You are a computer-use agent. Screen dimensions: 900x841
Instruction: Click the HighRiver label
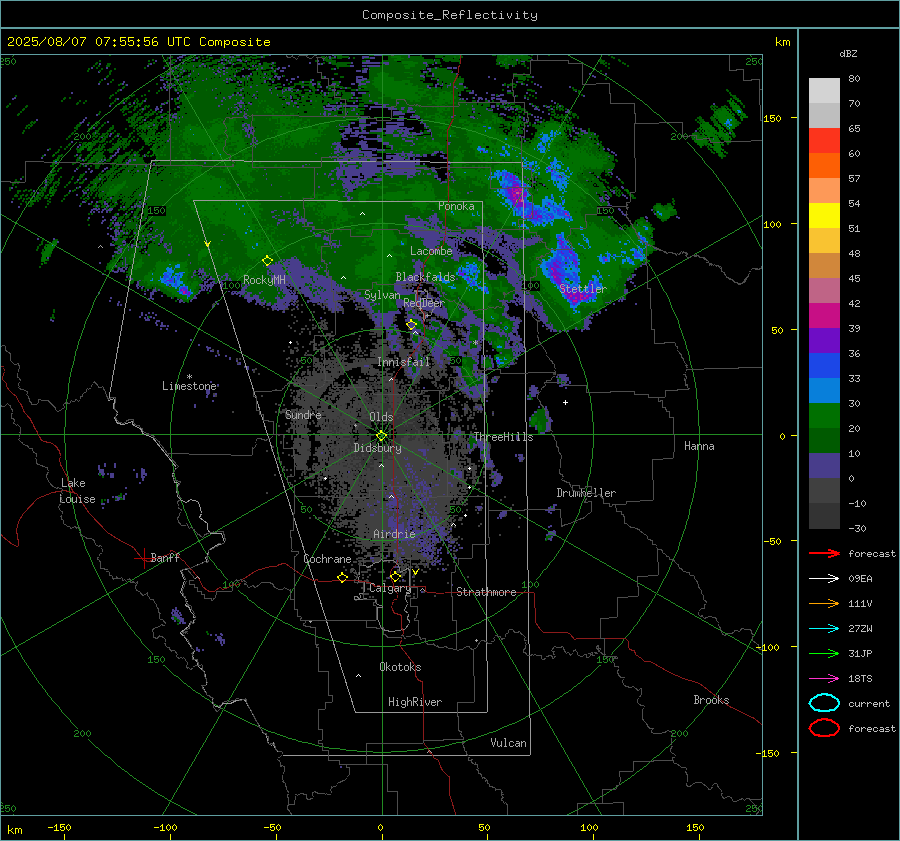[x=415, y=702]
